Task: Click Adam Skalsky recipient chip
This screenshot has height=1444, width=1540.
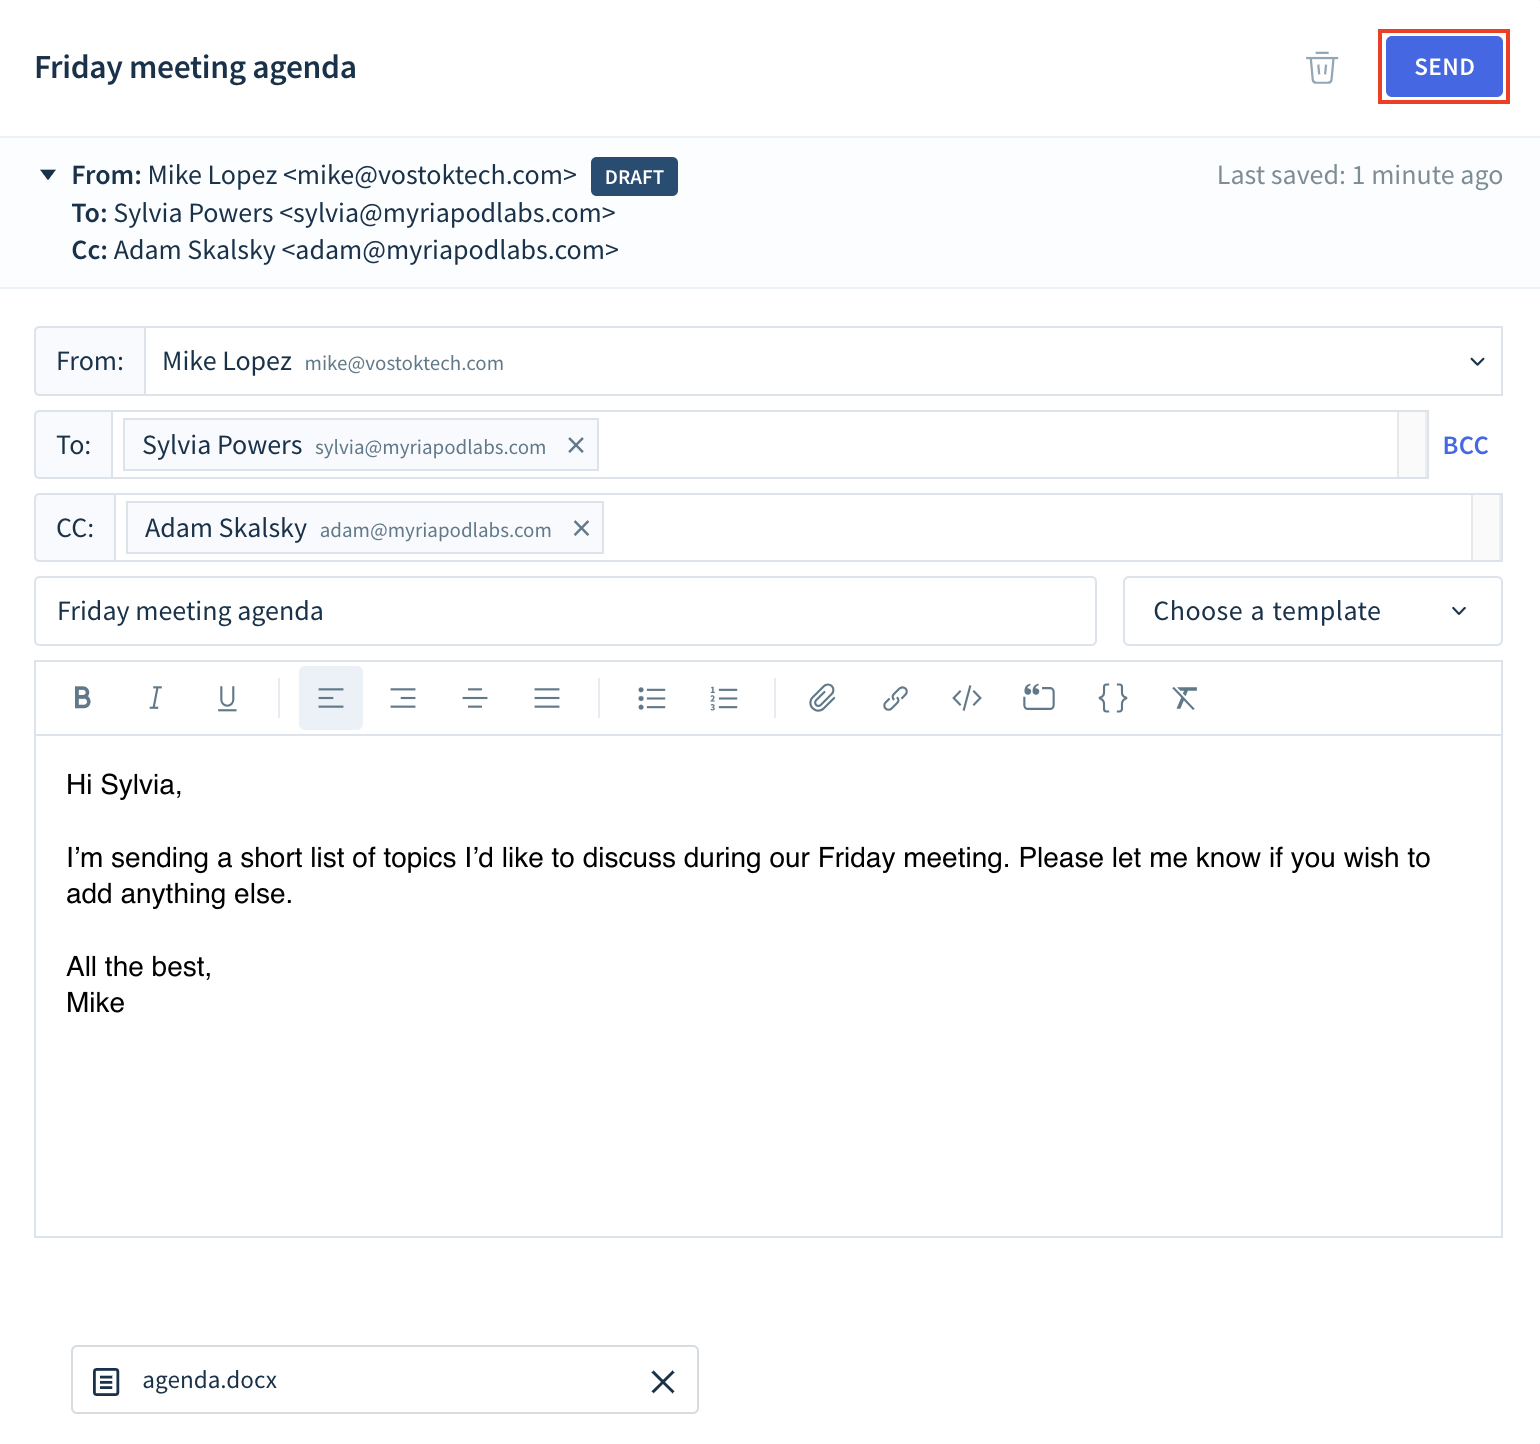Action: point(365,528)
